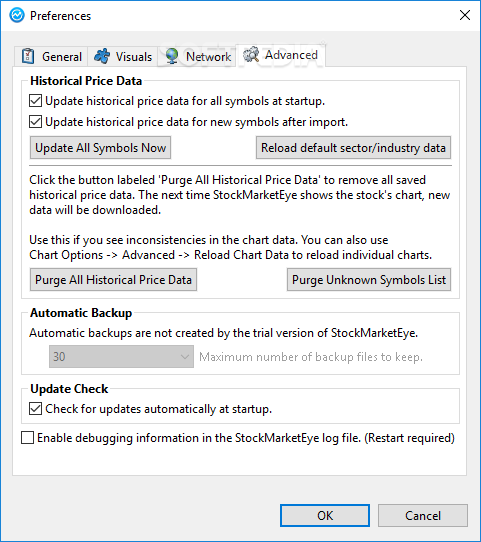481x542 pixels.
Task: Click Reload default sector/industry data
Action: (x=353, y=148)
